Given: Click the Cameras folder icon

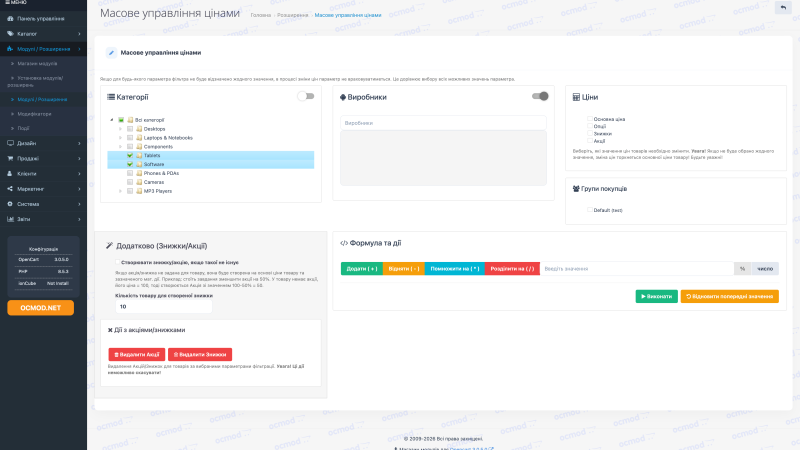Looking at the screenshot, I should [139, 182].
